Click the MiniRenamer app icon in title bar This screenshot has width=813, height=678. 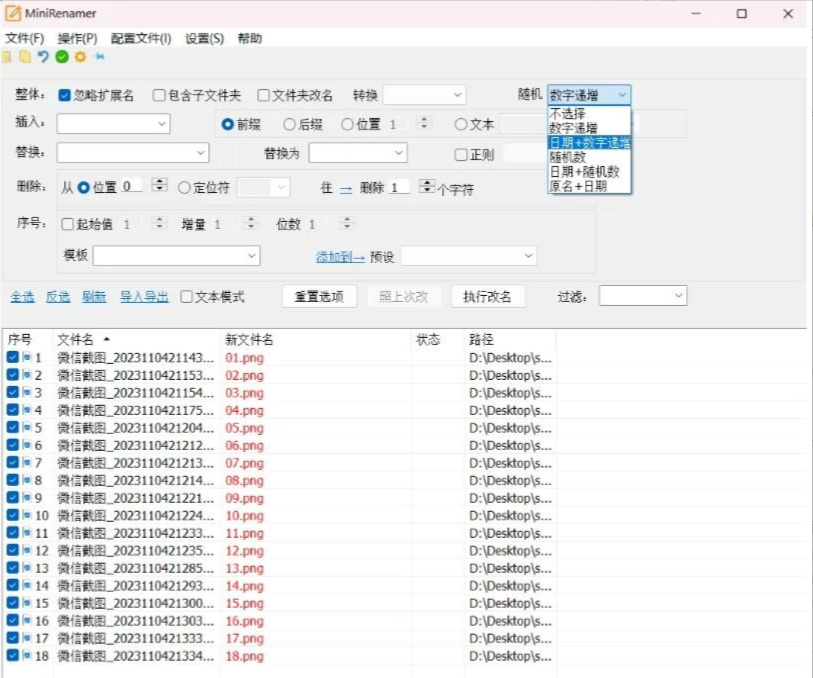click(x=14, y=14)
